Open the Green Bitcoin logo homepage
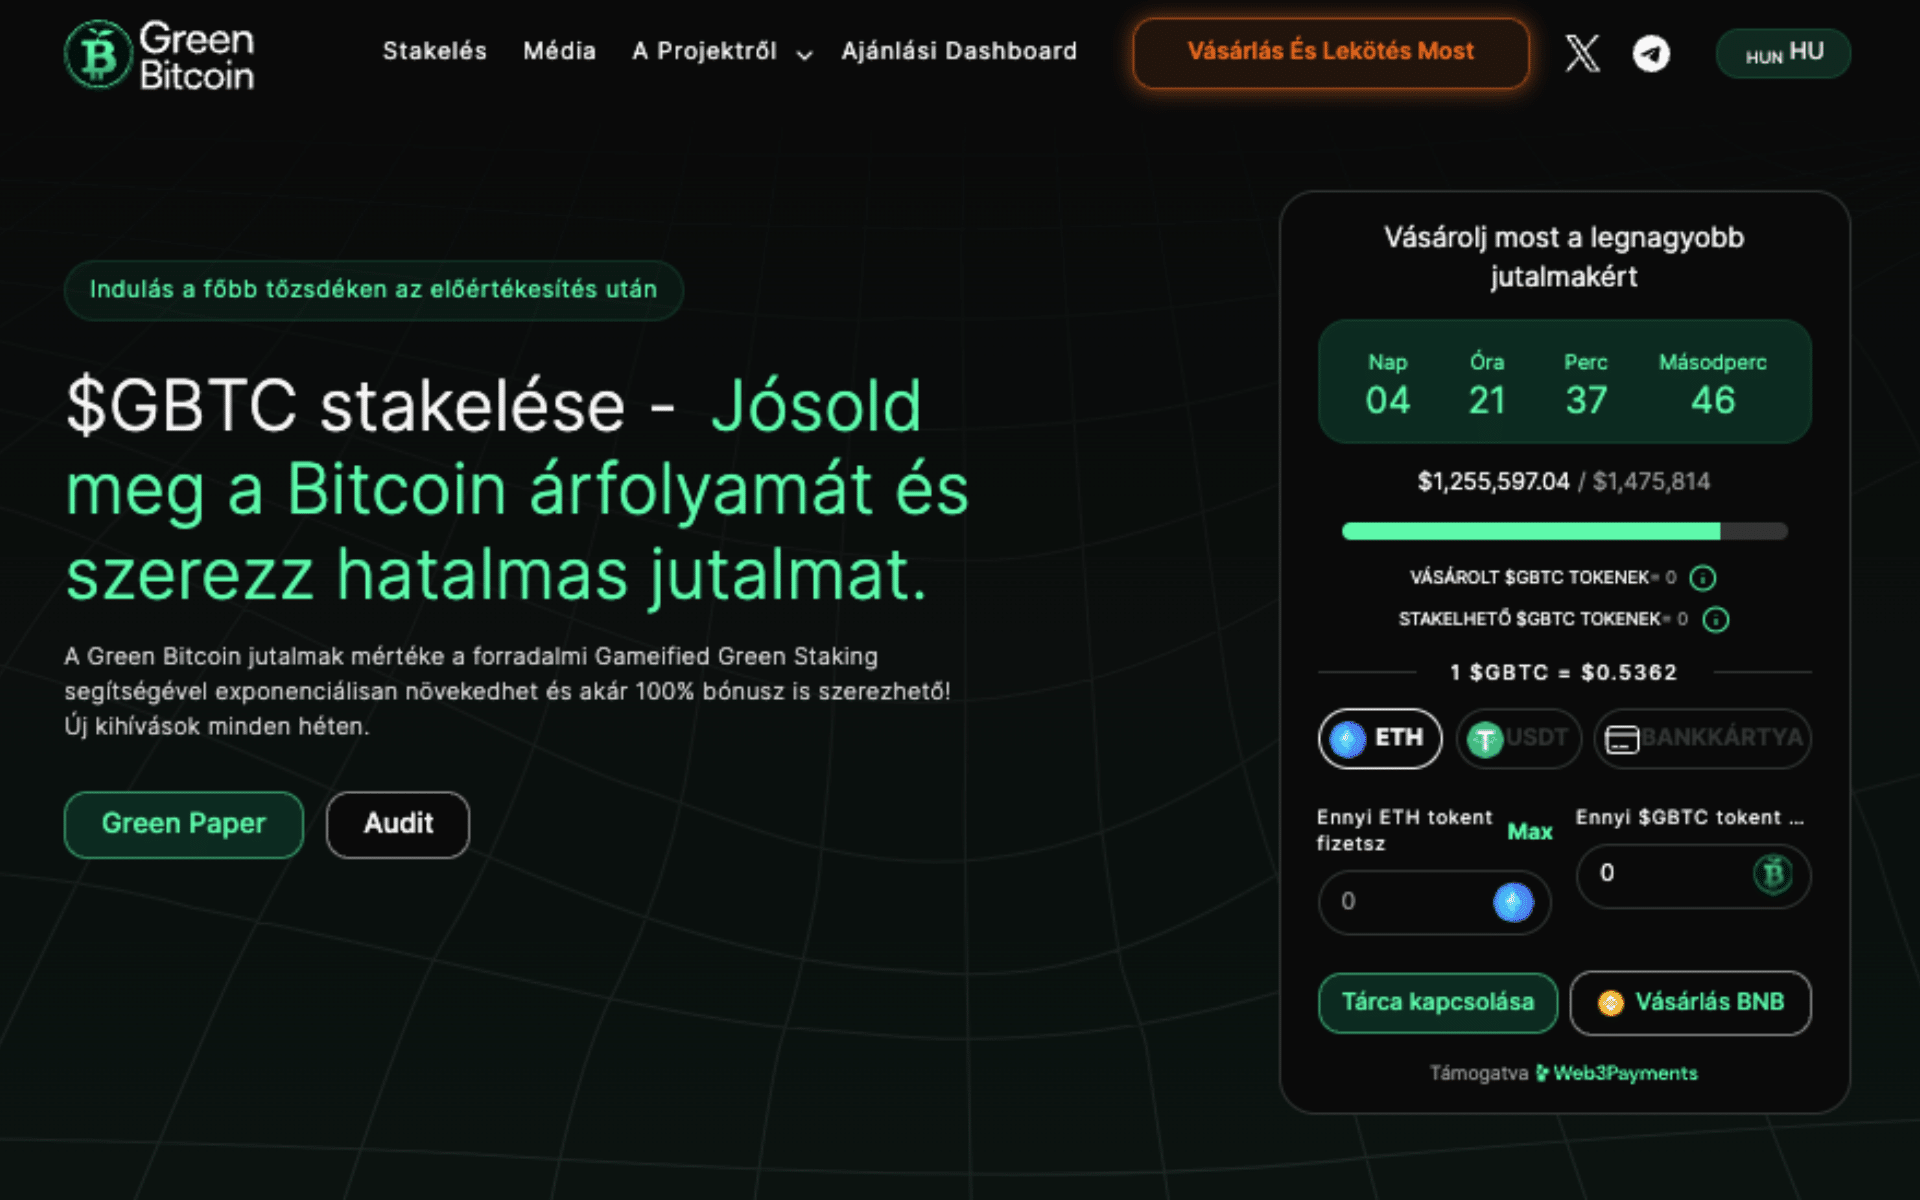1920x1200 pixels. tap(160, 55)
